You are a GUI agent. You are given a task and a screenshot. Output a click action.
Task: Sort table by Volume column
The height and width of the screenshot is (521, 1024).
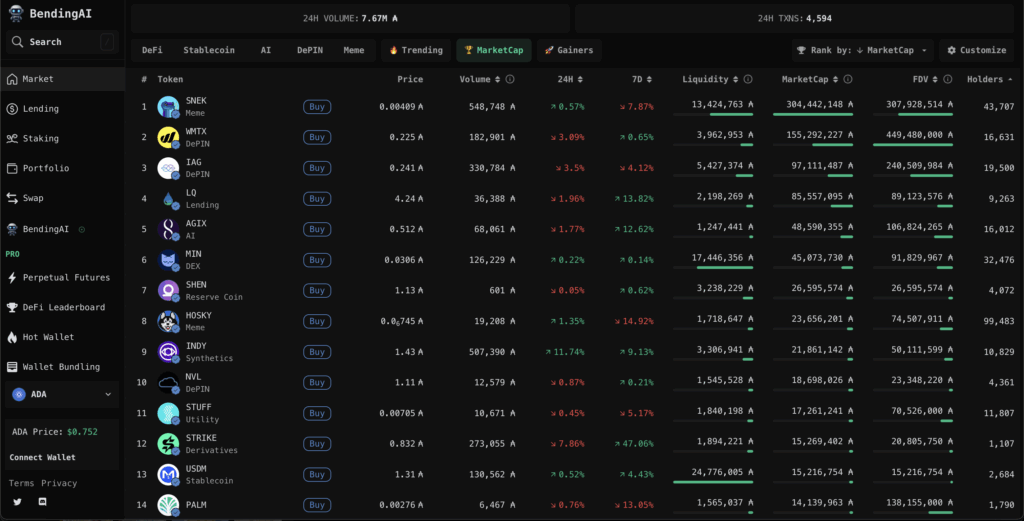tap(479, 79)
